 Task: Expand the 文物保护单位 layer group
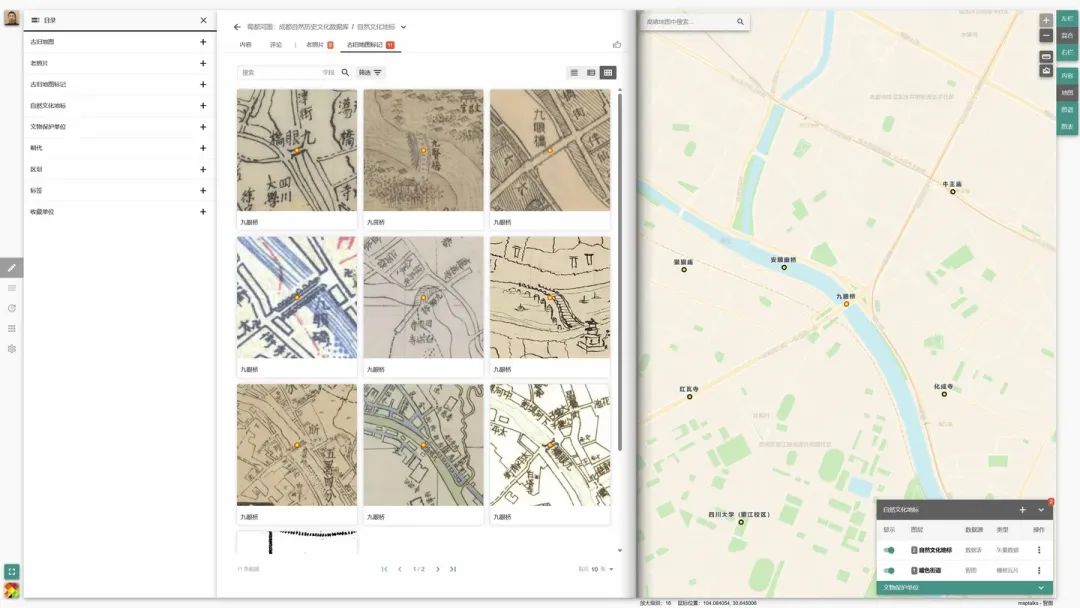[1041, 588]
